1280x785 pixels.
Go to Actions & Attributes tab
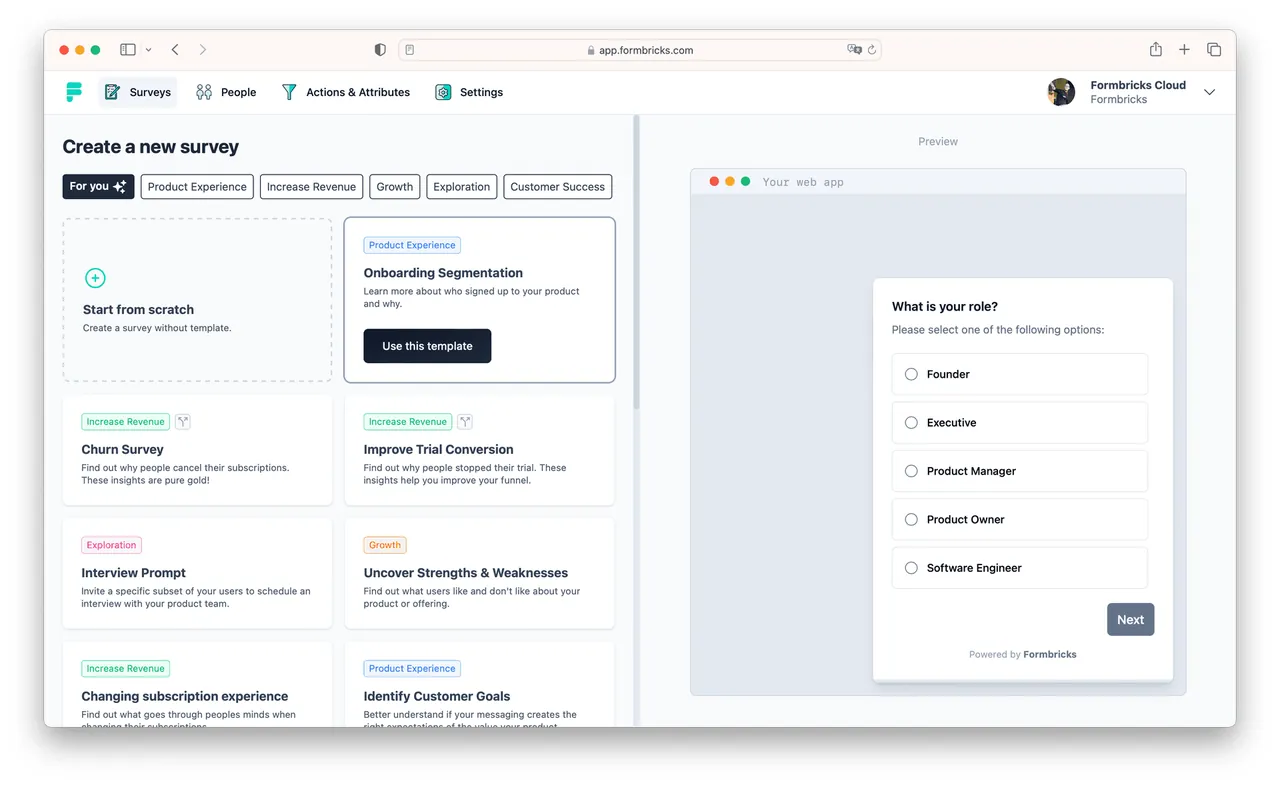pos(345,92)
